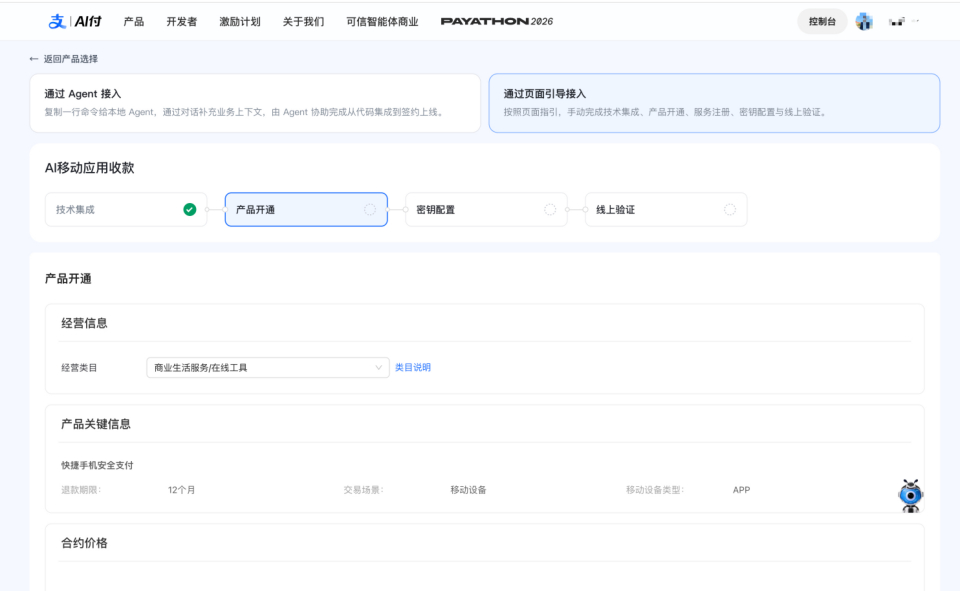Select the 产品开通 step status circle
Screen dimensions: 960x591
click(370, 209)
